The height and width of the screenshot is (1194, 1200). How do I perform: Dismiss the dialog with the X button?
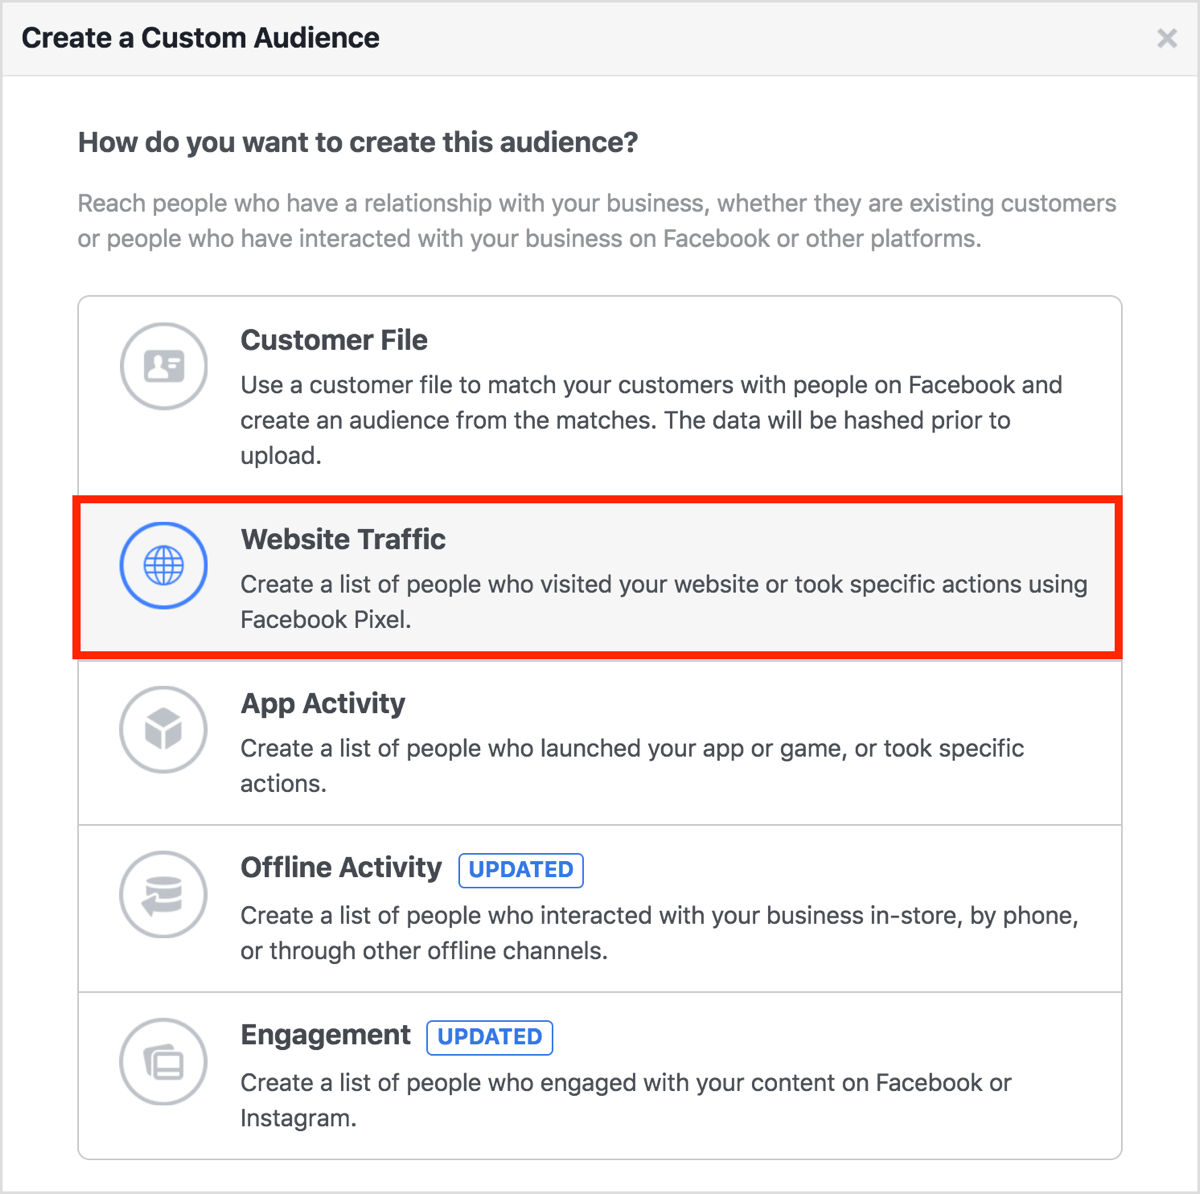(x=1166, y=38)
